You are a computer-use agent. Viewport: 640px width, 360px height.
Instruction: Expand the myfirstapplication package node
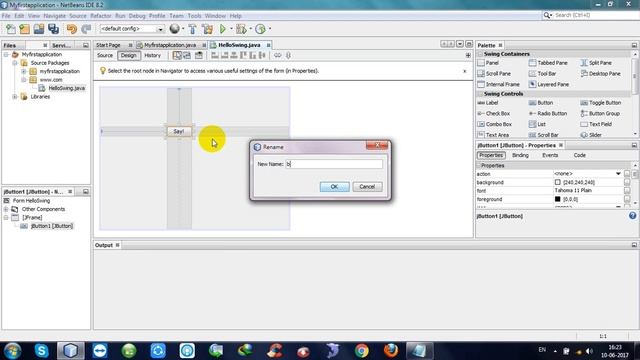(x=24, y=71)
